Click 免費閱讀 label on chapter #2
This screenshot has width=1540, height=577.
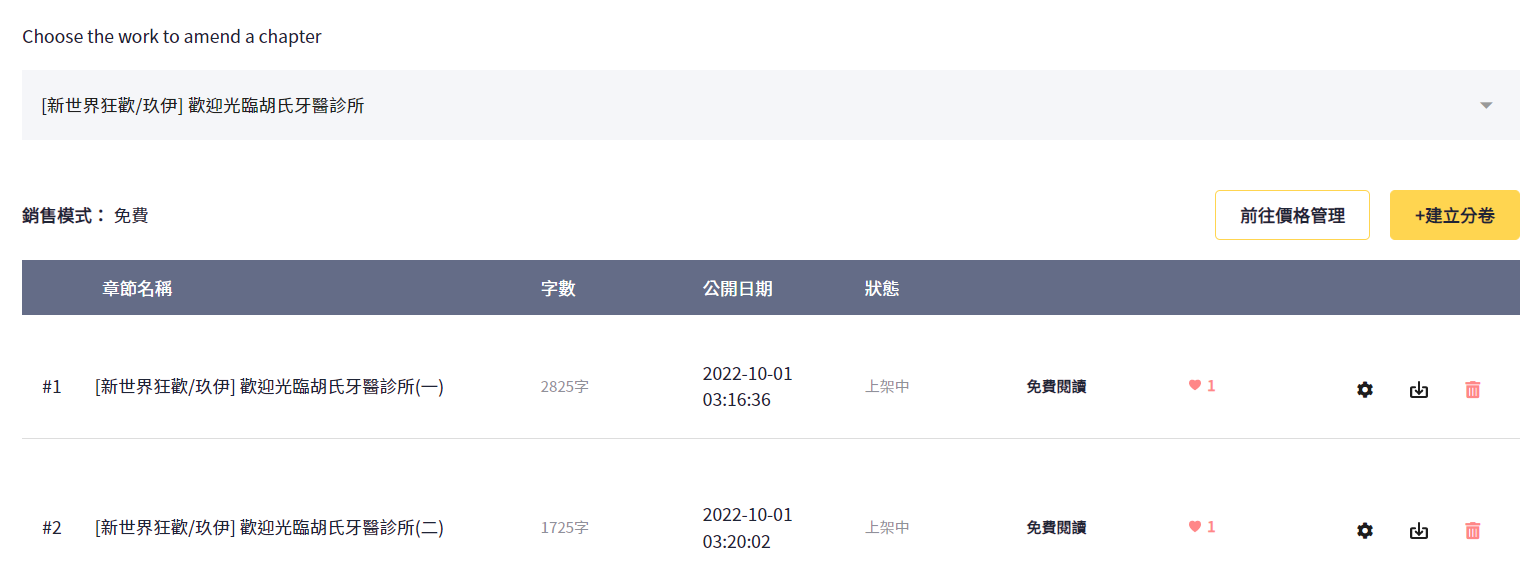1056,528
